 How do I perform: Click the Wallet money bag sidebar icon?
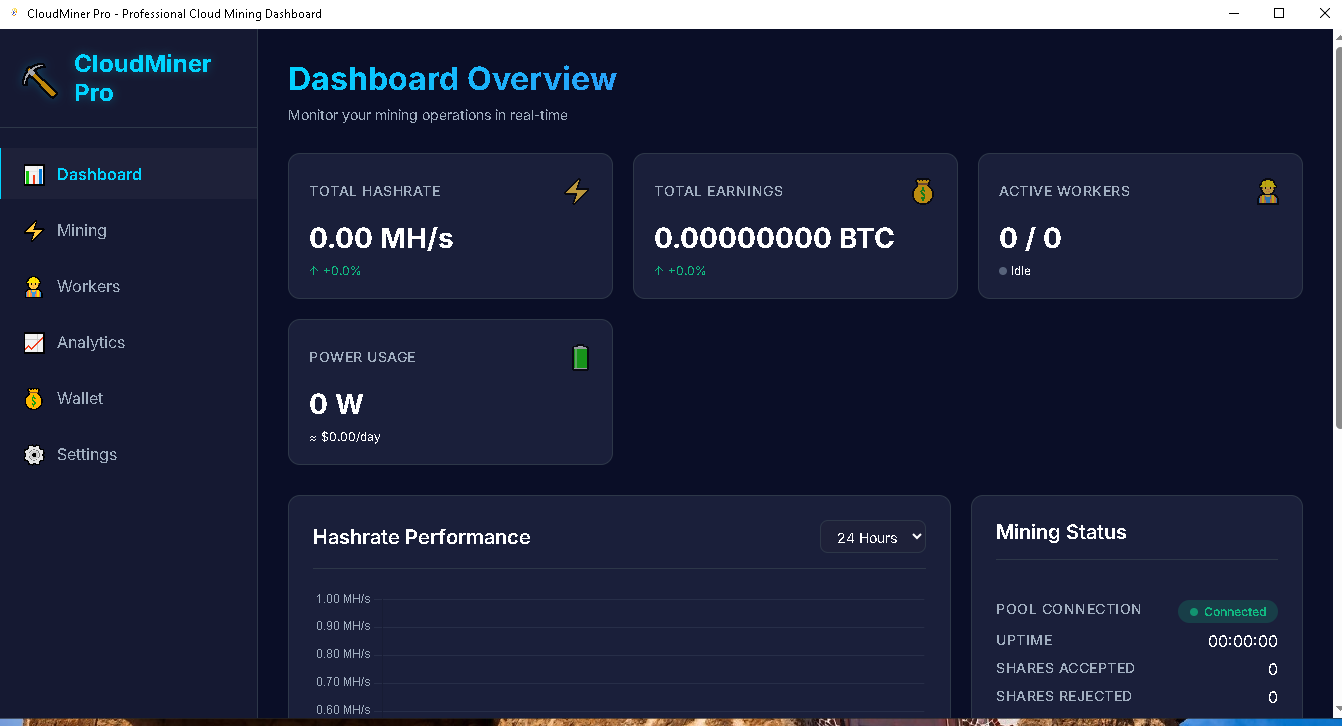pos(34,399)
